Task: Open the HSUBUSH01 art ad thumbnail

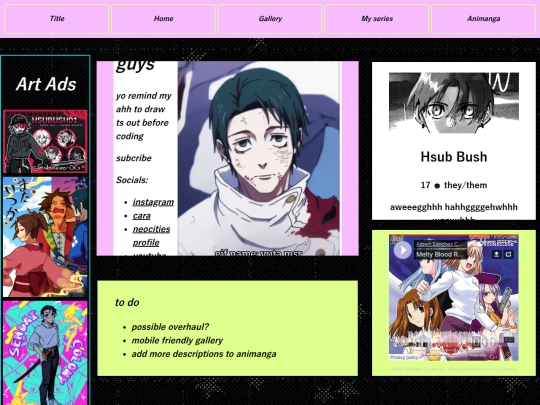Action: [45, 142]
